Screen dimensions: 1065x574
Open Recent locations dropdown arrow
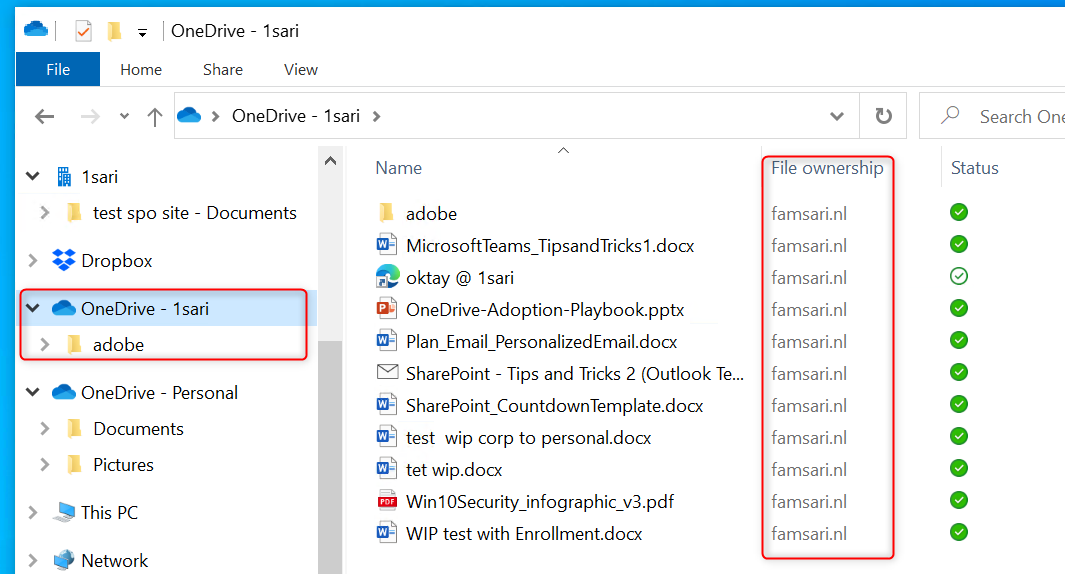click(x=124, y=116)
